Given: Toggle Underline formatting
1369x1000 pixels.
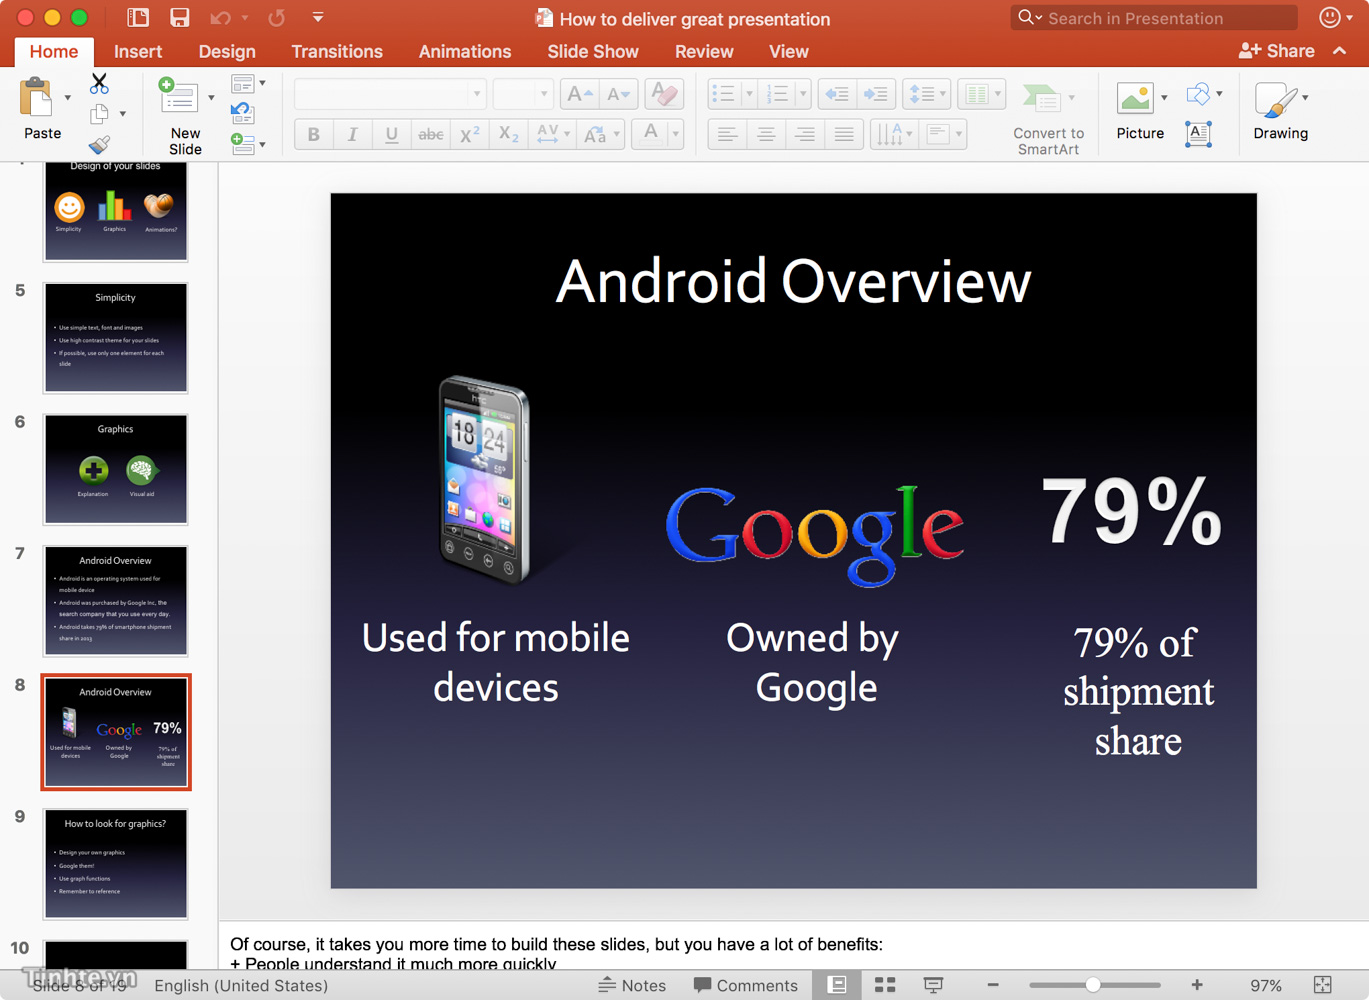Looking at the screenshot, I should click(391, 134).
